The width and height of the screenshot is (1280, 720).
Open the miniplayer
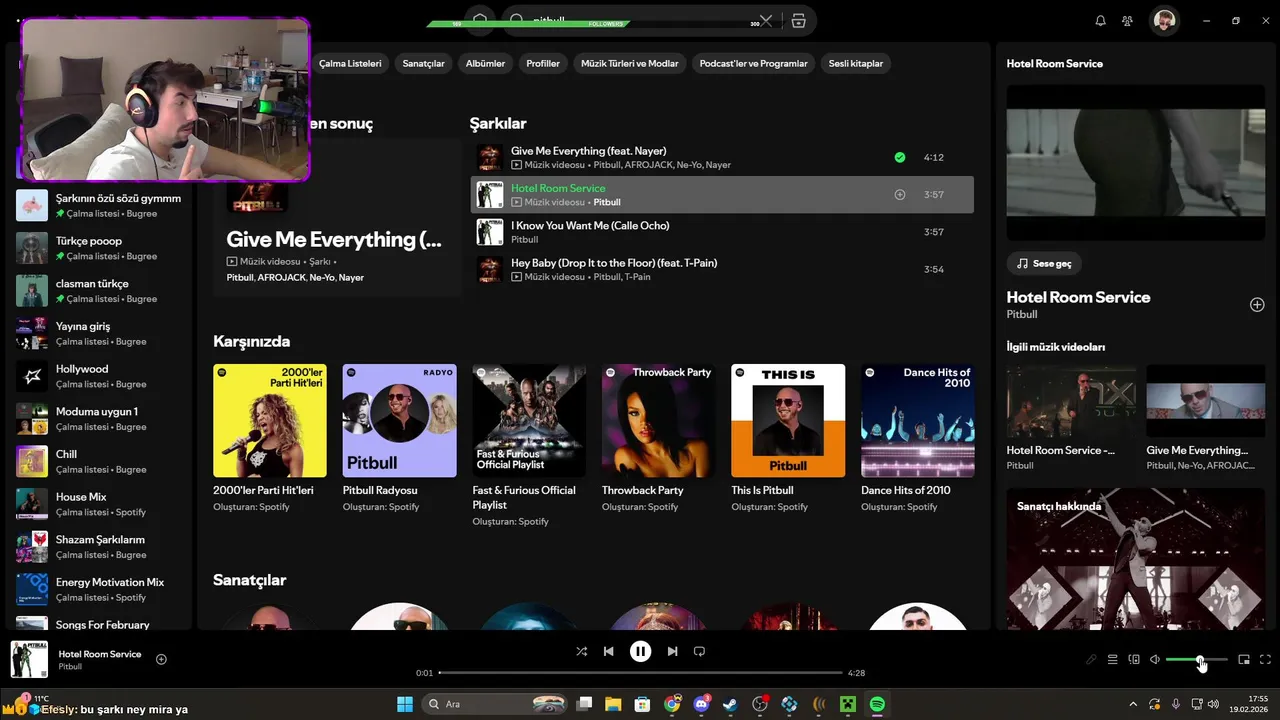pos(1244,660)
